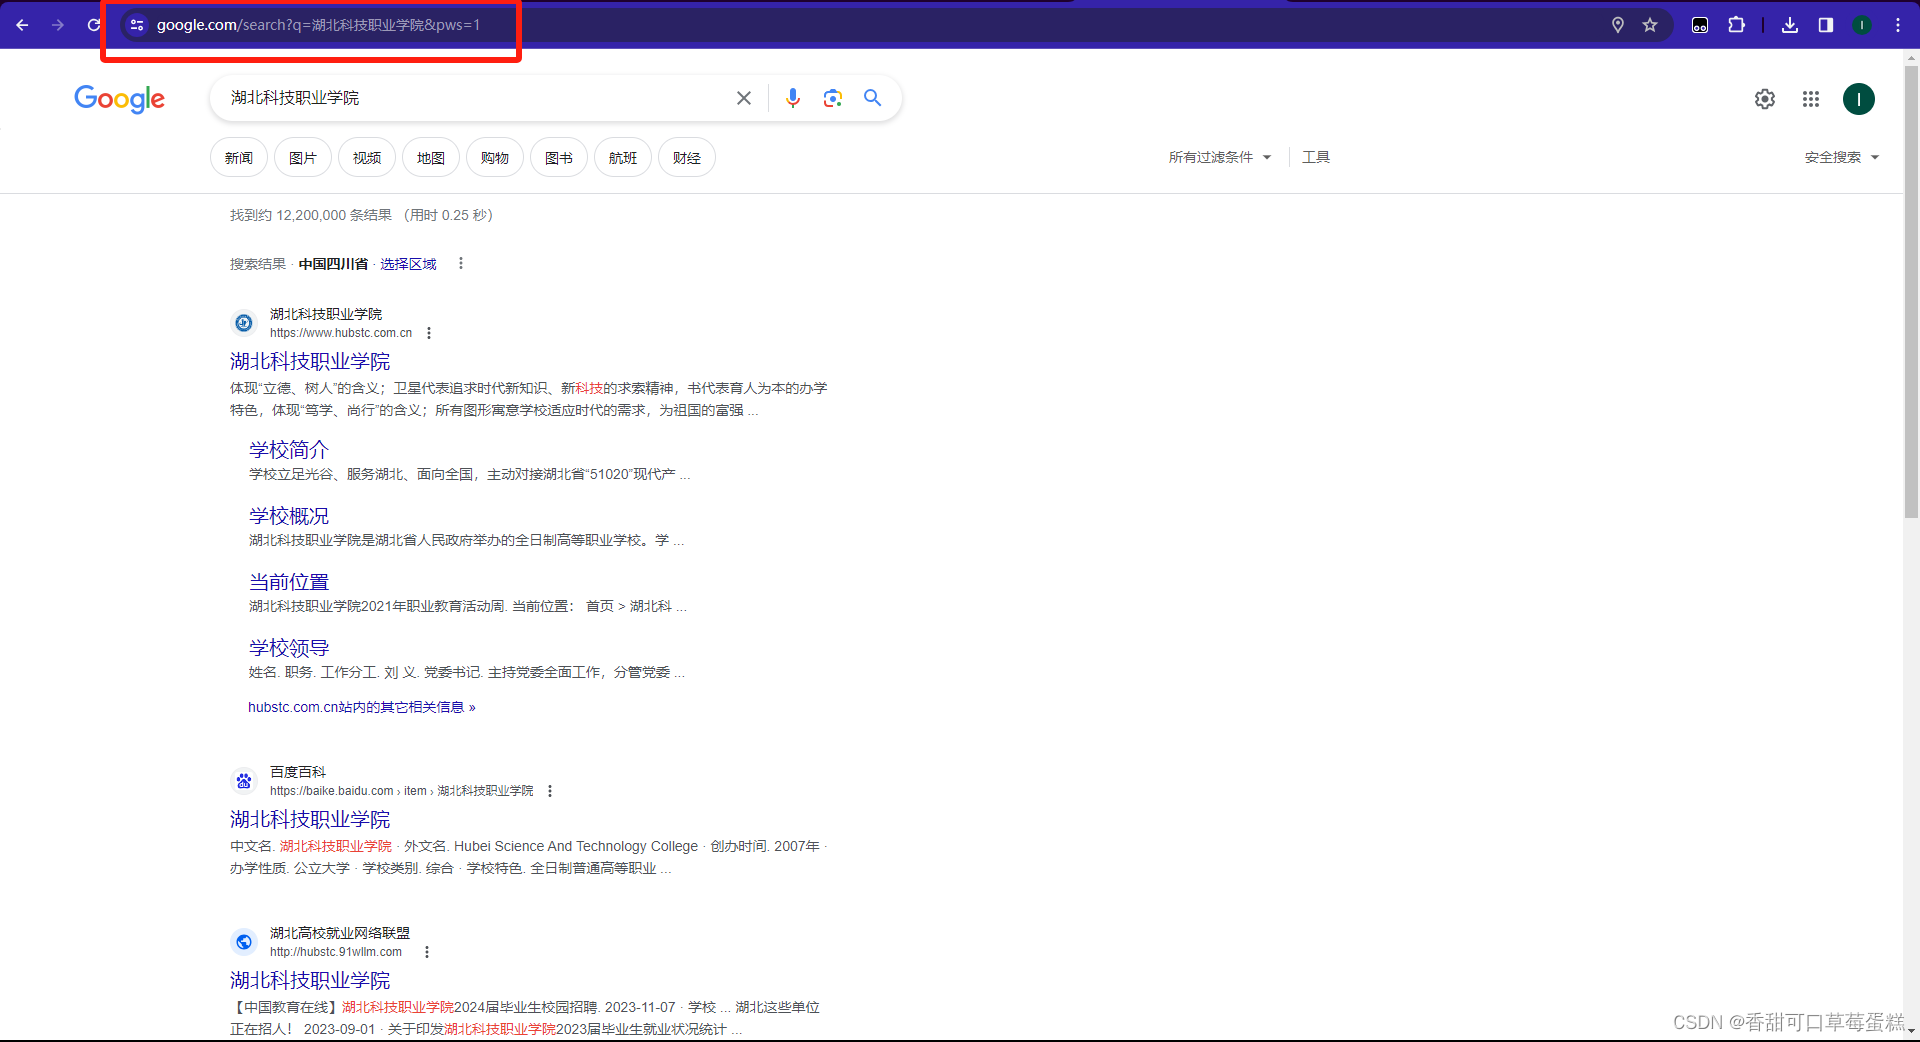Viewport: 1920px width, 1042px height.
Task: Select the 图书 filter tab
Action: (559, 158)
